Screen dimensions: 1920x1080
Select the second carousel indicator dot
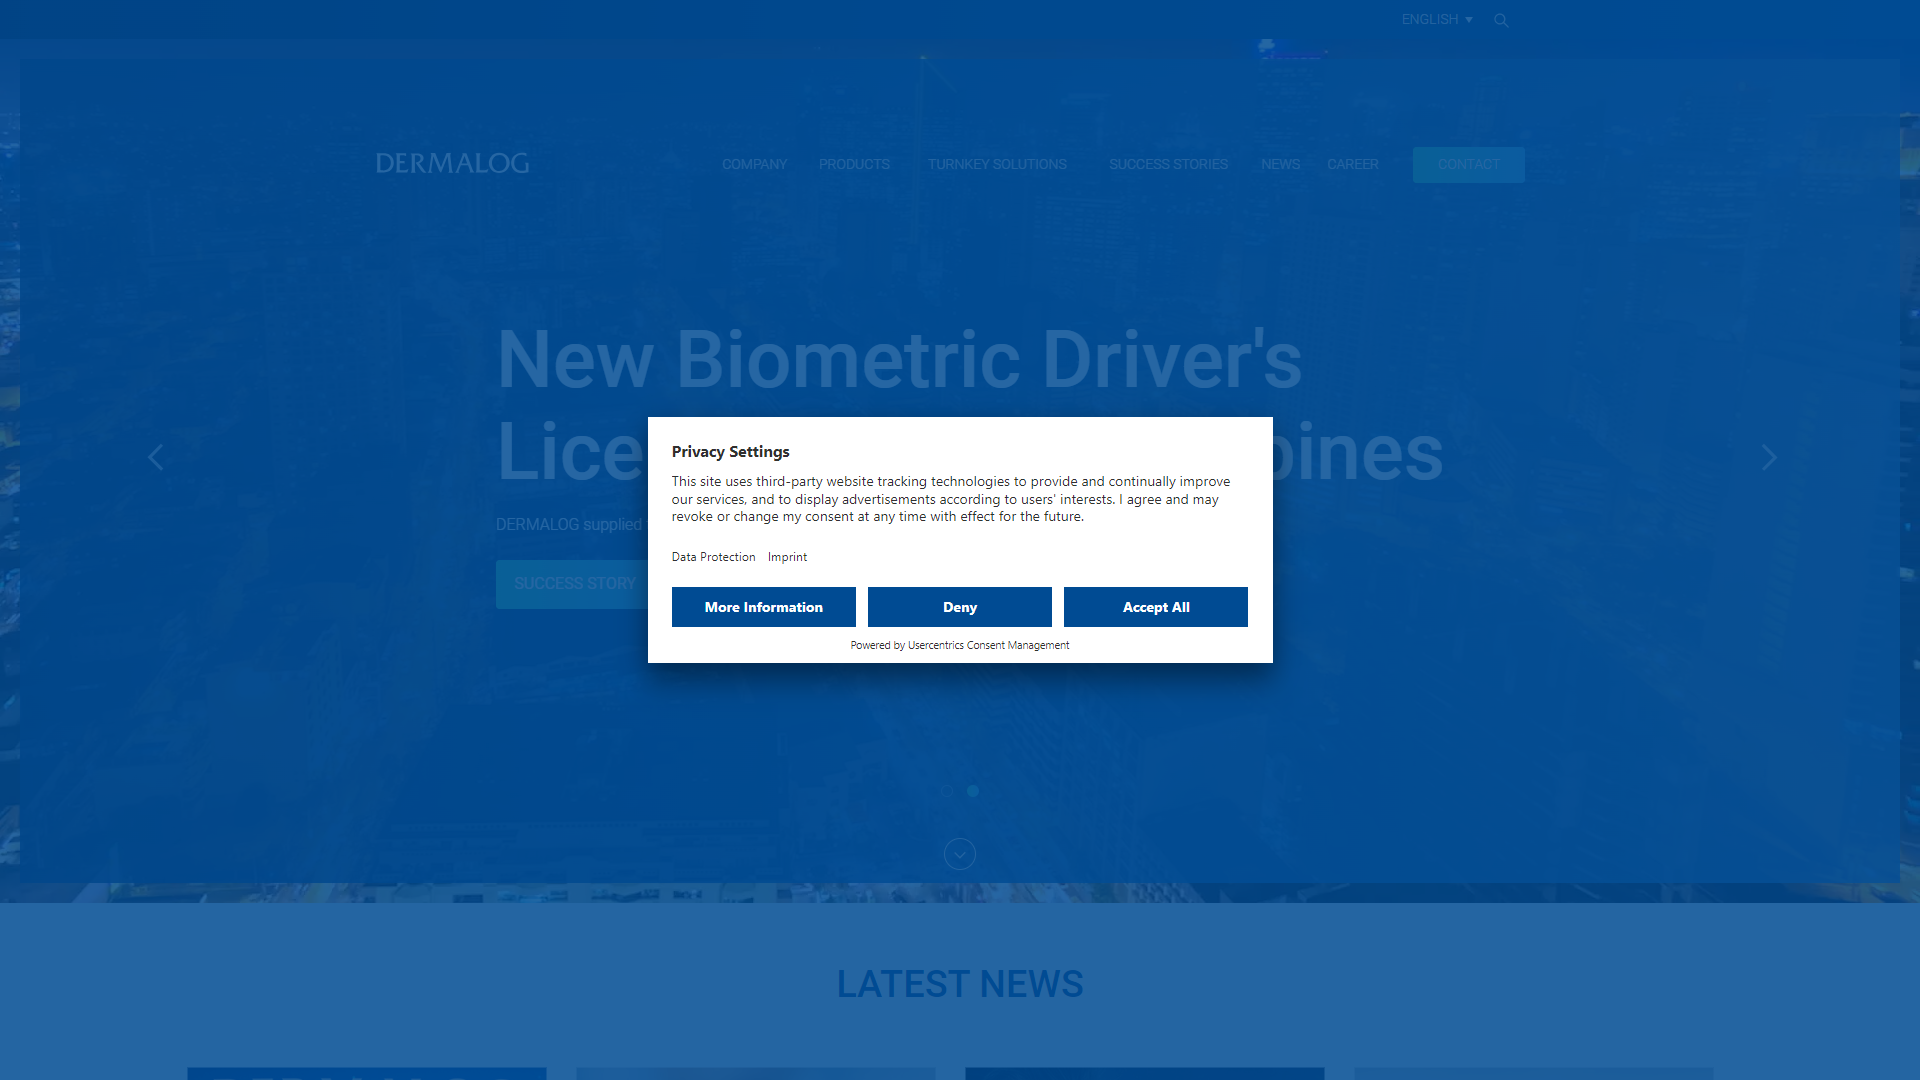point(972,790)
